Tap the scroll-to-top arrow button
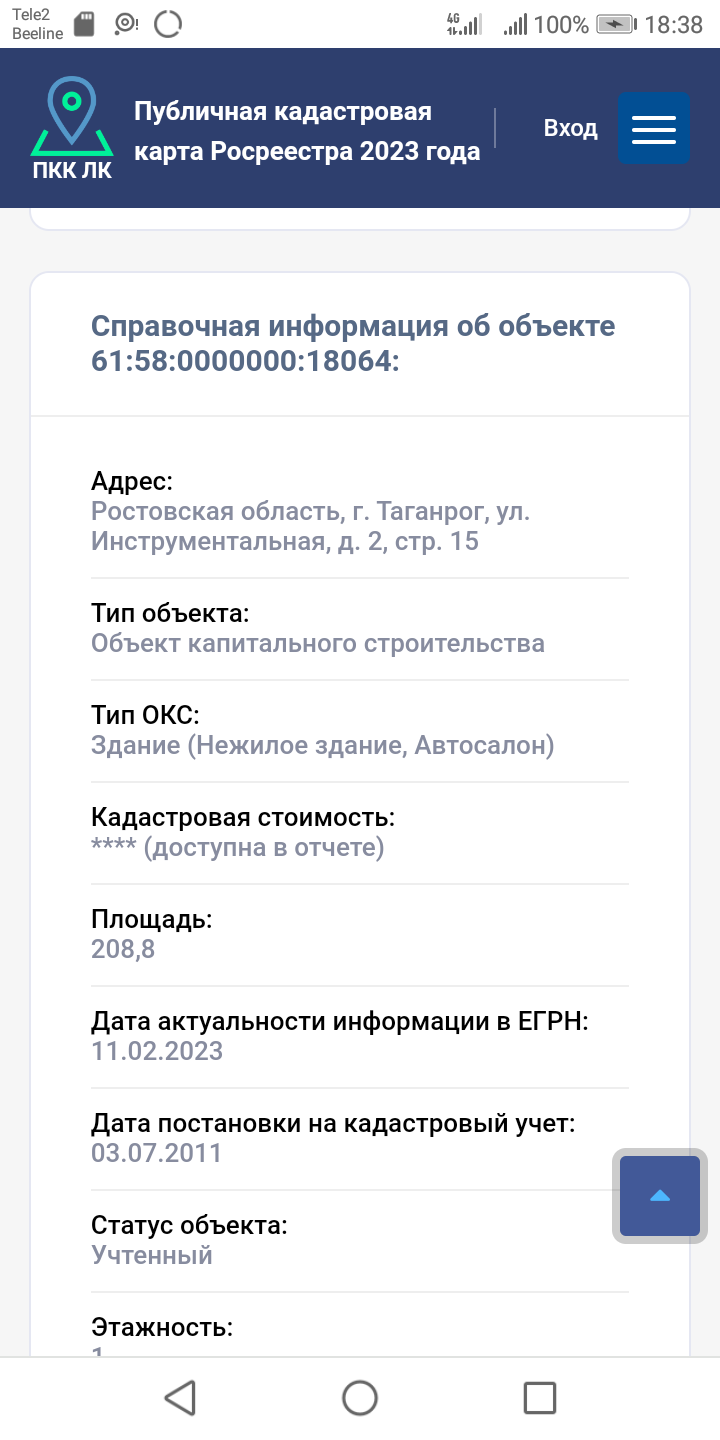 point(660,1196)
